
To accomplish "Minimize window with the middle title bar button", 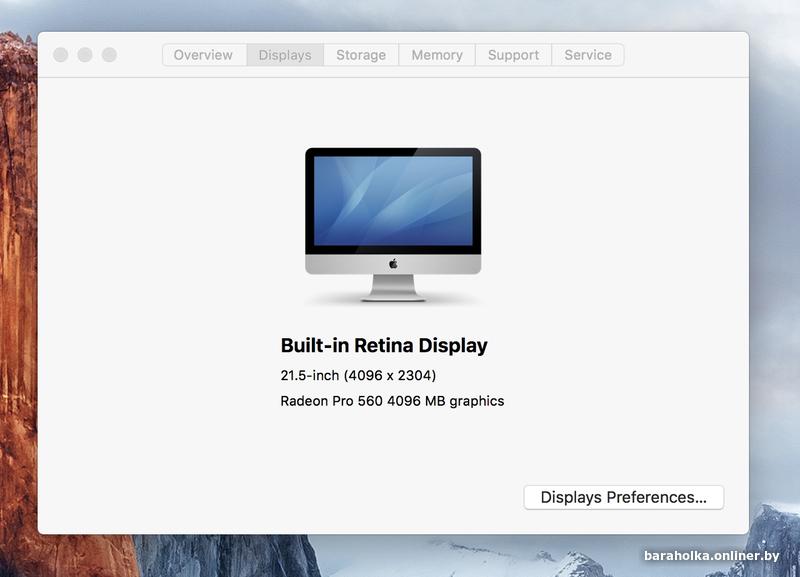I will click(85, 55).
